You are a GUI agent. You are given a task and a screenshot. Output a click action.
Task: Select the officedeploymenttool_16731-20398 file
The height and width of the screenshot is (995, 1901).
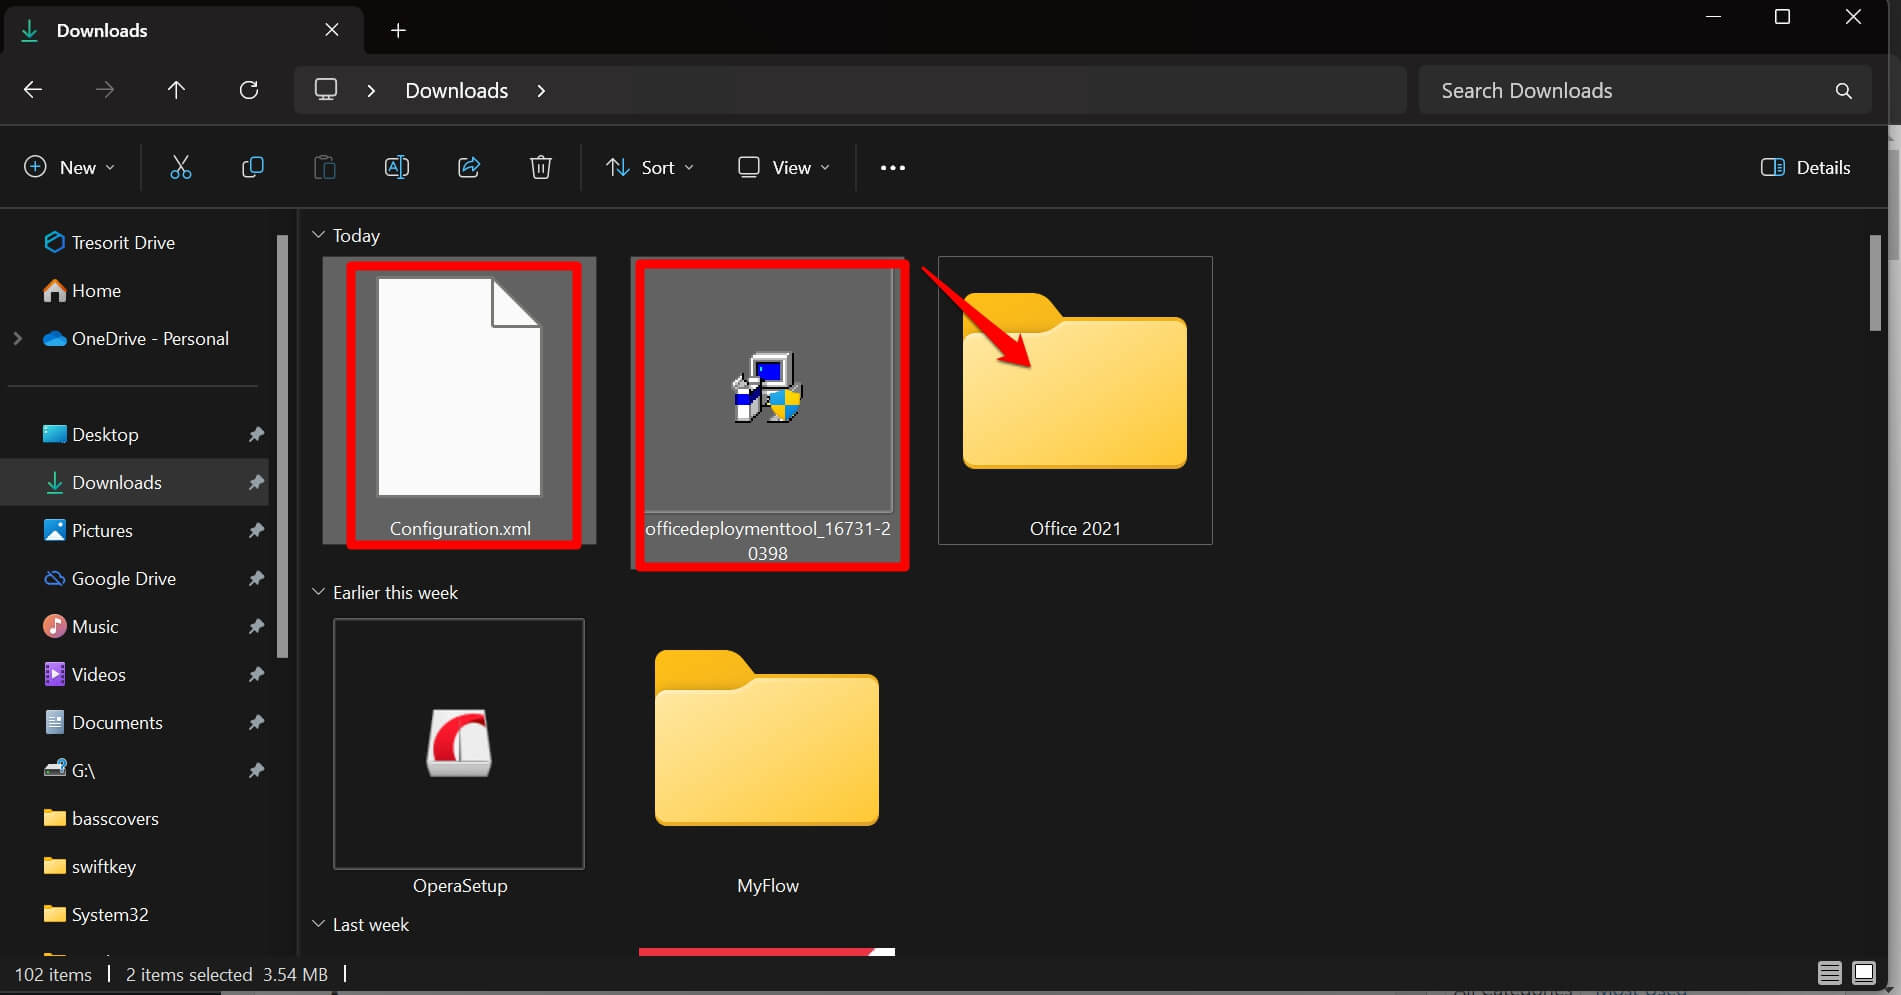point(768,412)
